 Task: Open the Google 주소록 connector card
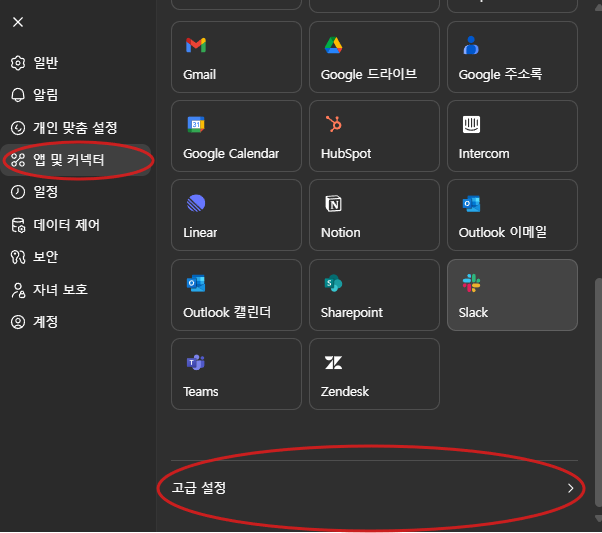coord(512,57)
